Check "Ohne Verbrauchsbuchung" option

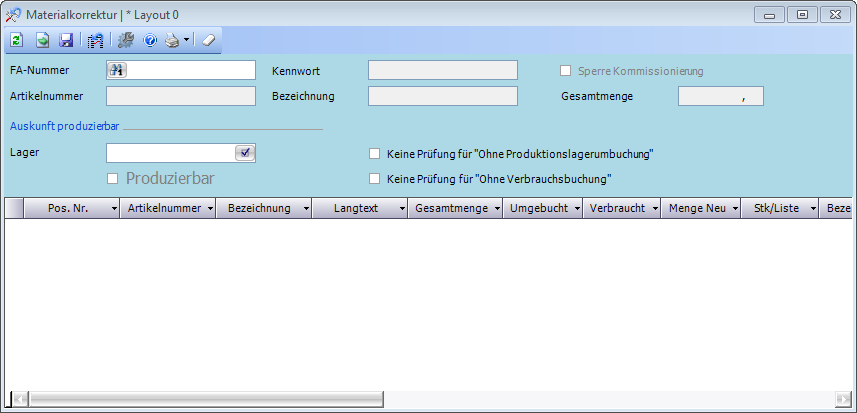click(x=375, y=179)
